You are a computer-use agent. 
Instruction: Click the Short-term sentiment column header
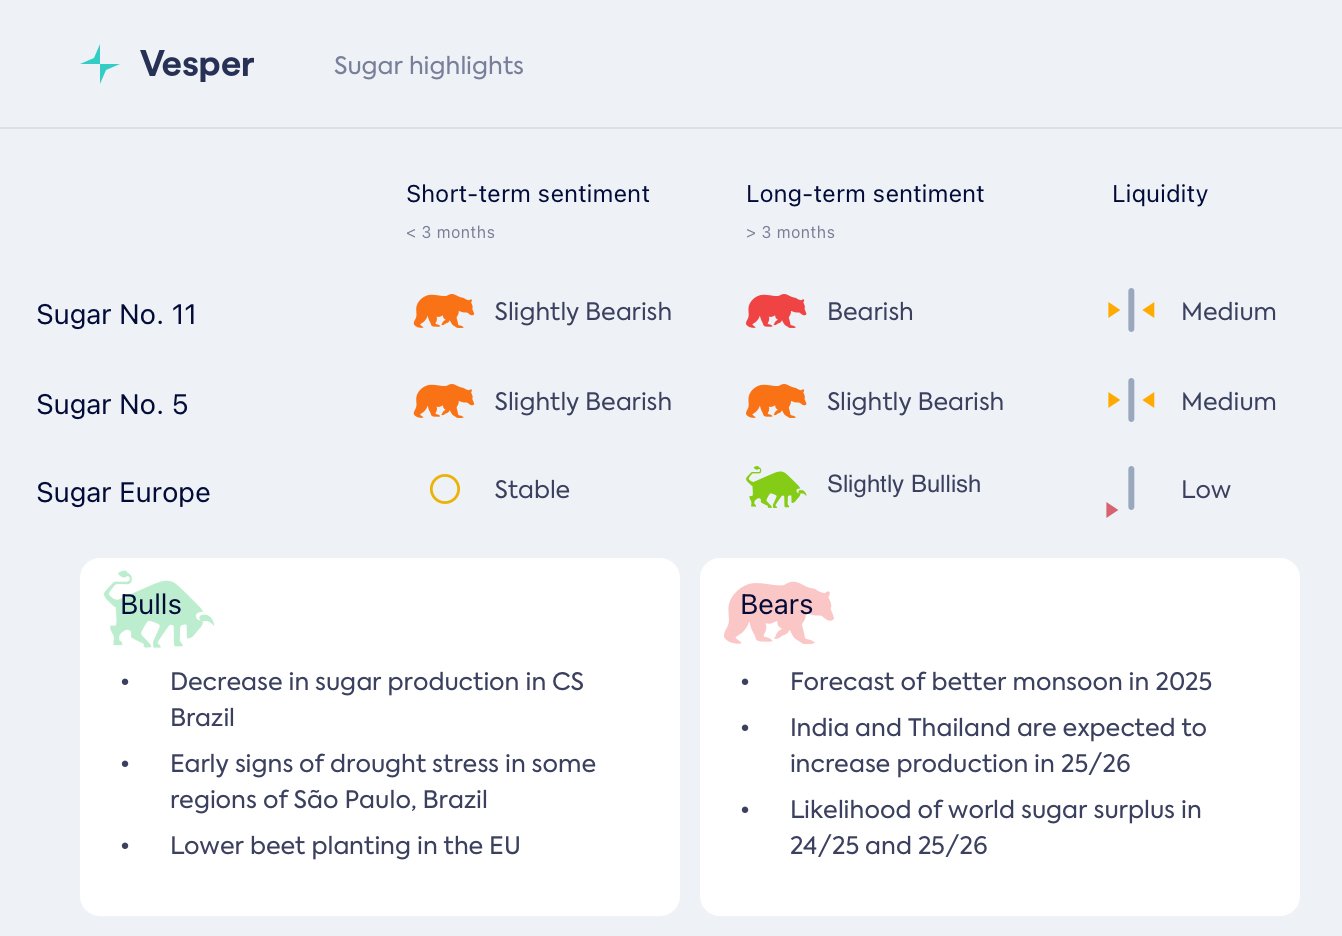tap(527, 194)
